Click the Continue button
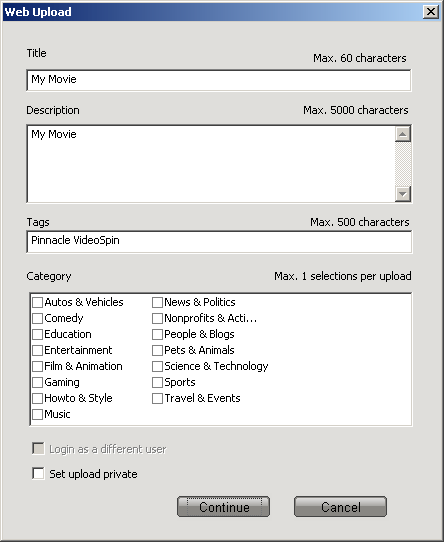The image size is (444, 542). tap(223, 507)
